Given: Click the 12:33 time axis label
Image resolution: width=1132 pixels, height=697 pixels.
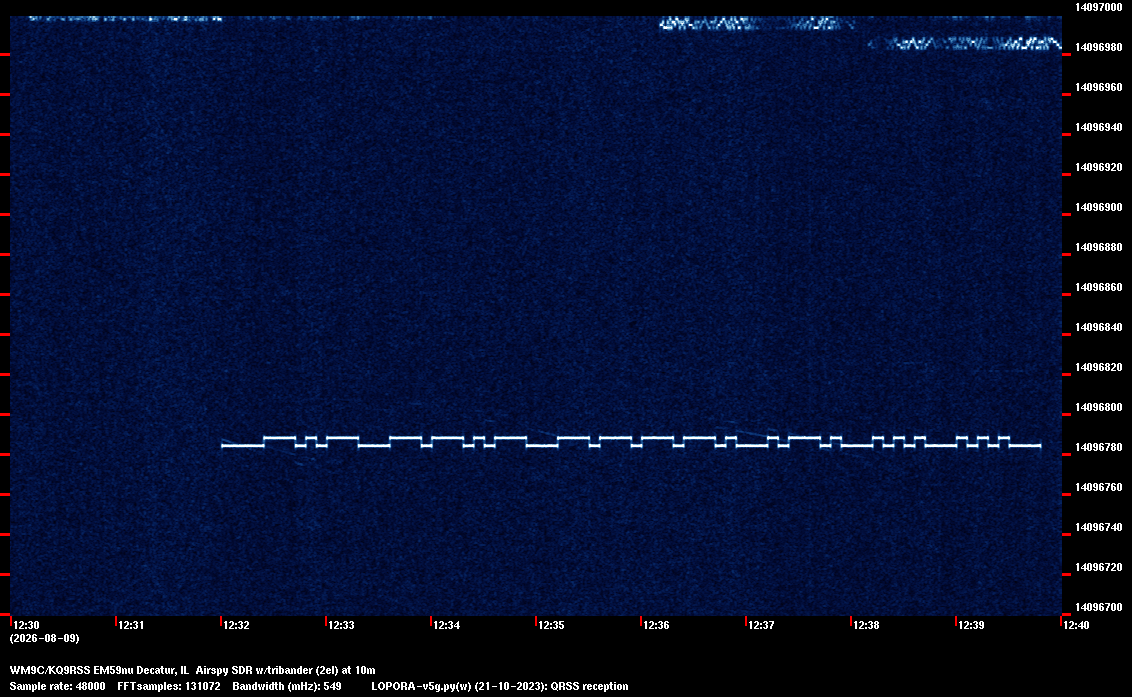Looking at the screenshot, I should (x=341, y=625).
